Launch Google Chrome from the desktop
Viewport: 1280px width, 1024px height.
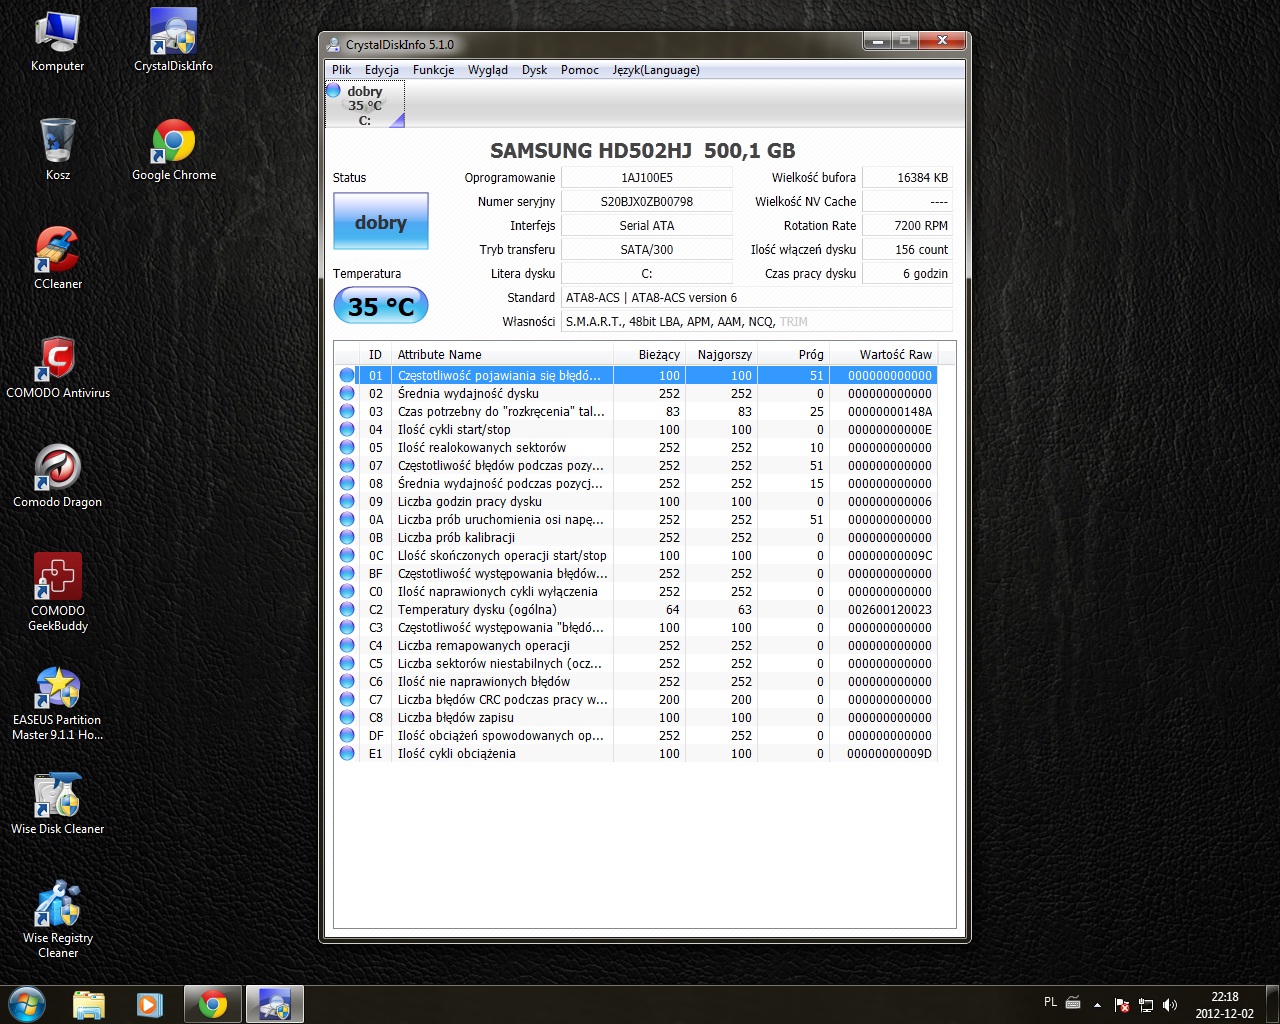tap(173, 150)
